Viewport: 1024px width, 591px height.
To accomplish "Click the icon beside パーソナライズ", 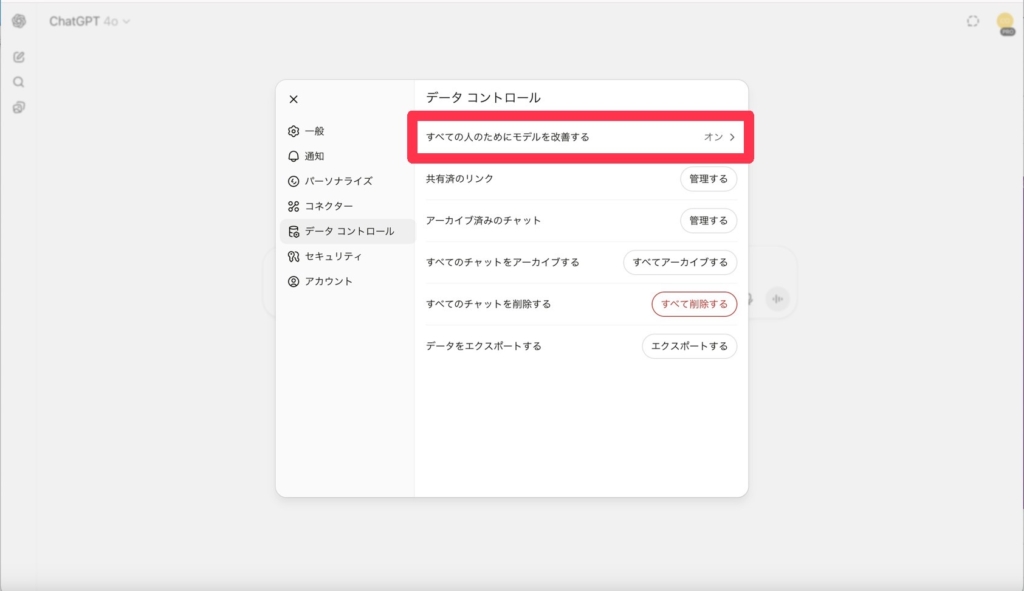I will 293,181.
